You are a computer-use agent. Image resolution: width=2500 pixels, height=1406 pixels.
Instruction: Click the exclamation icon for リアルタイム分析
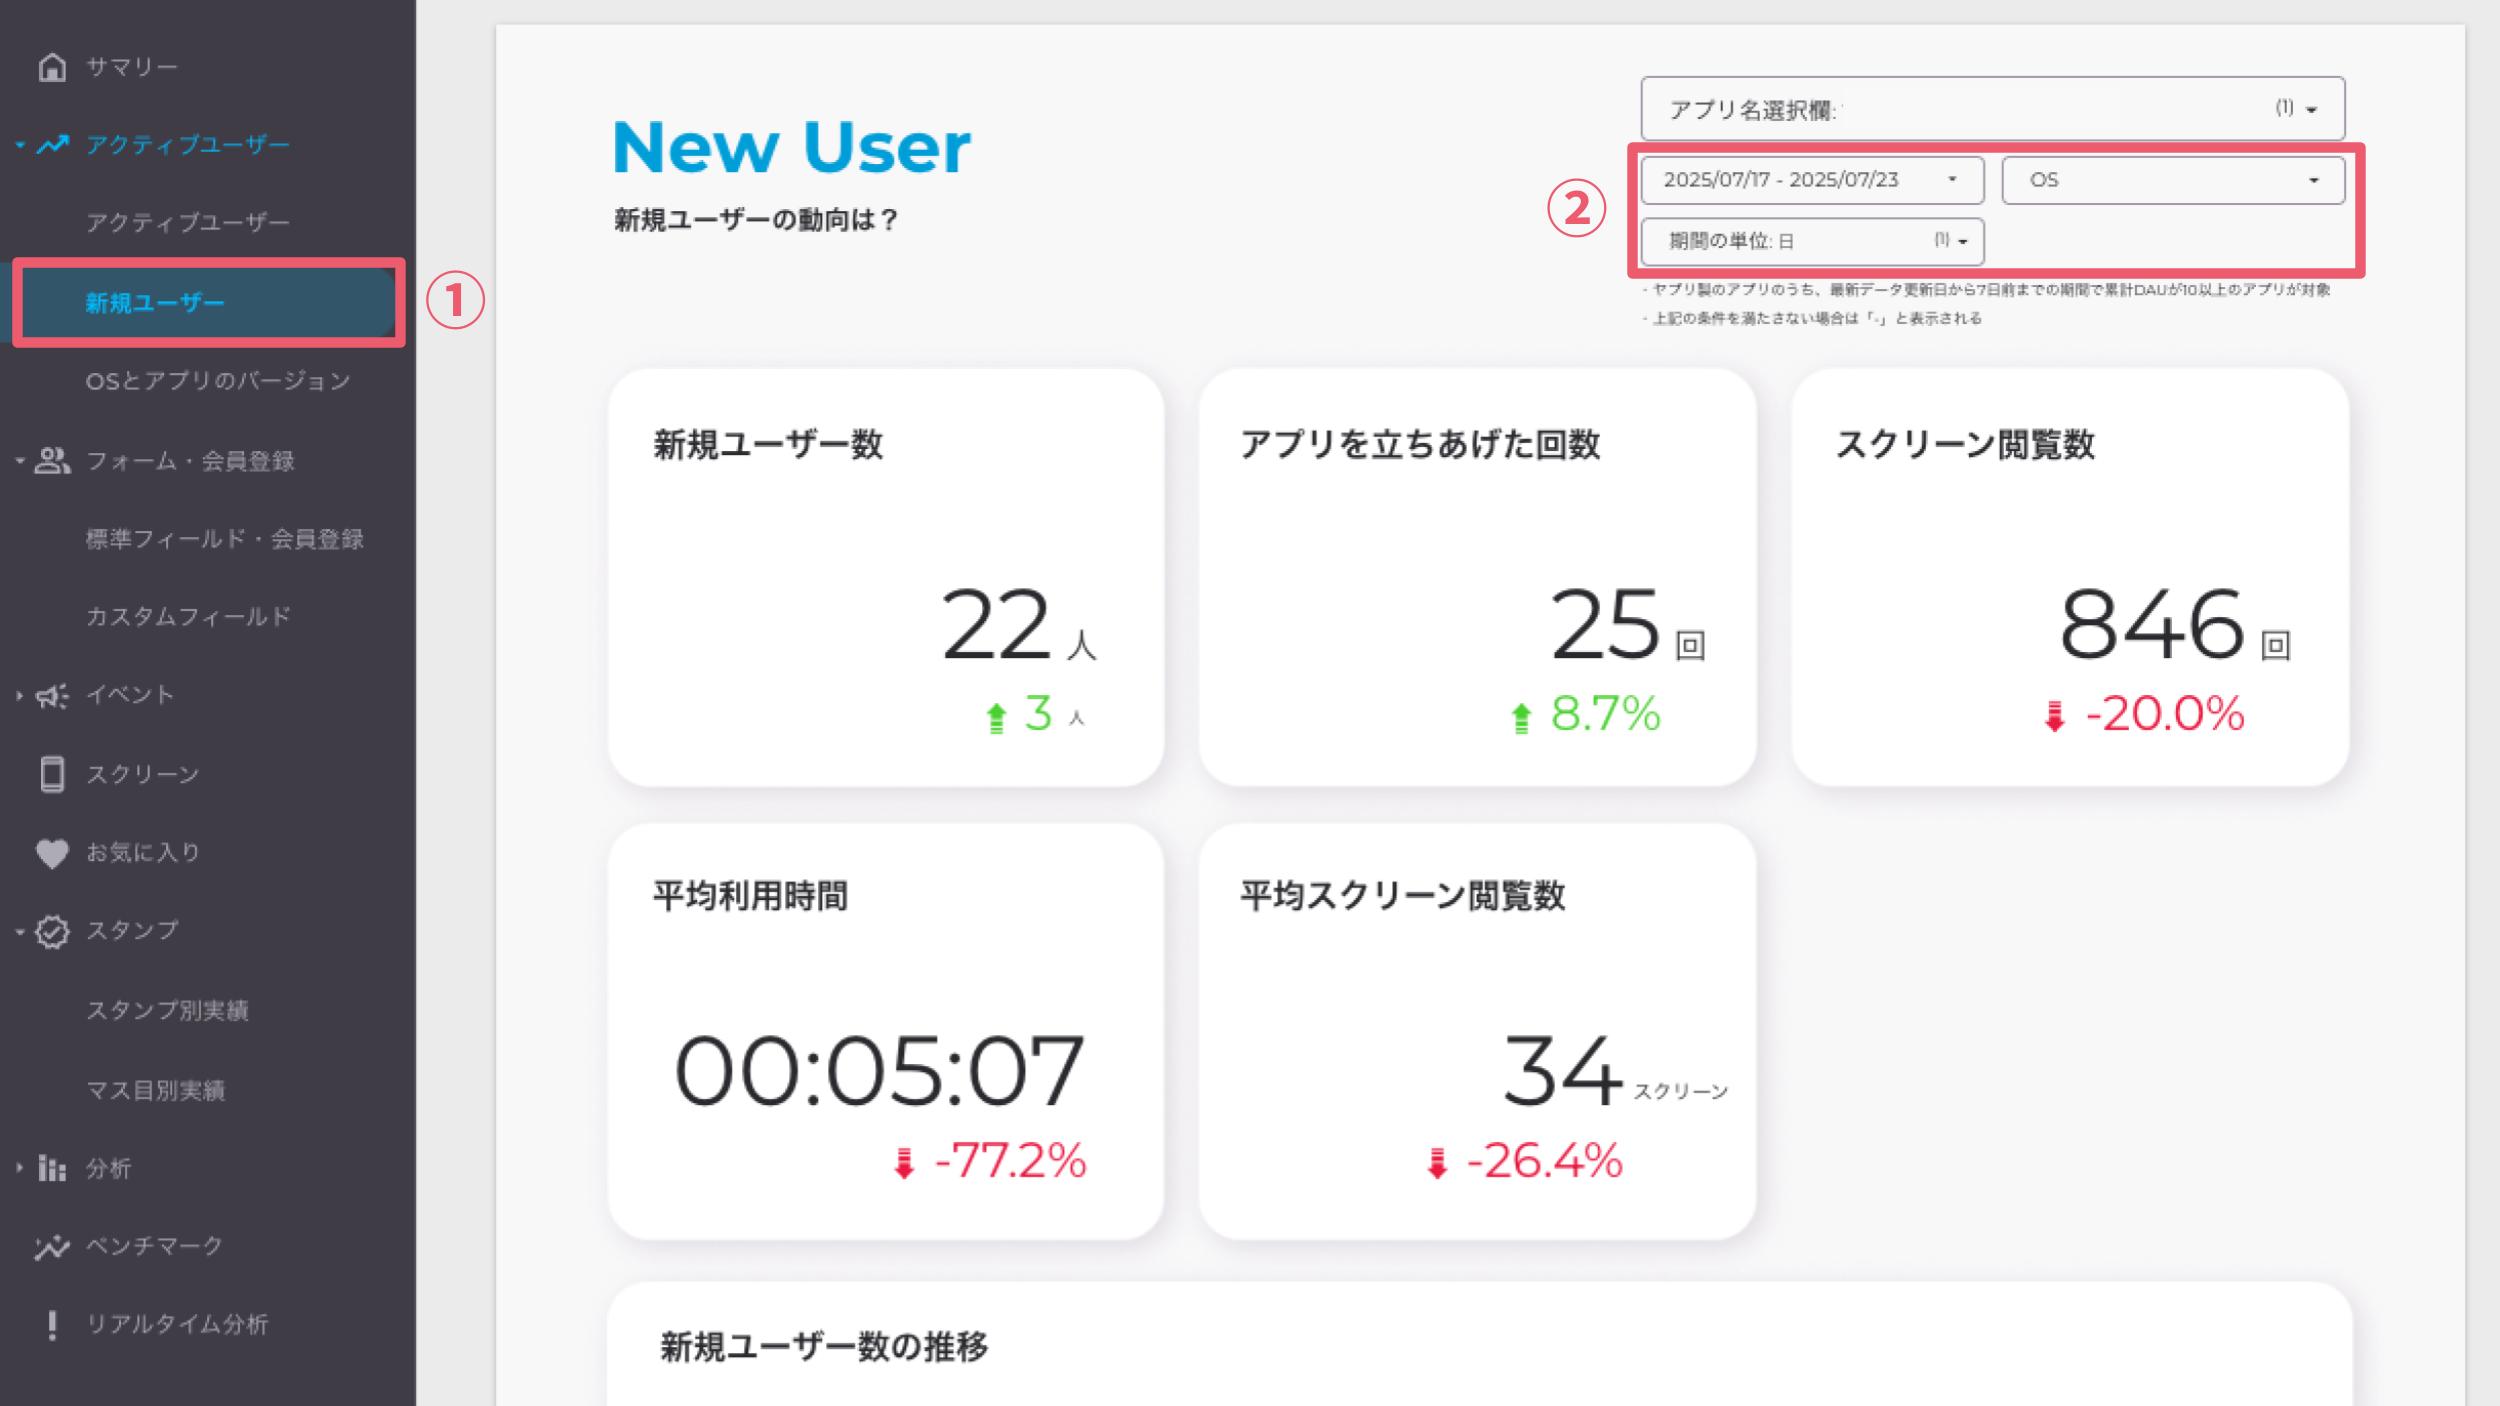52,1325
